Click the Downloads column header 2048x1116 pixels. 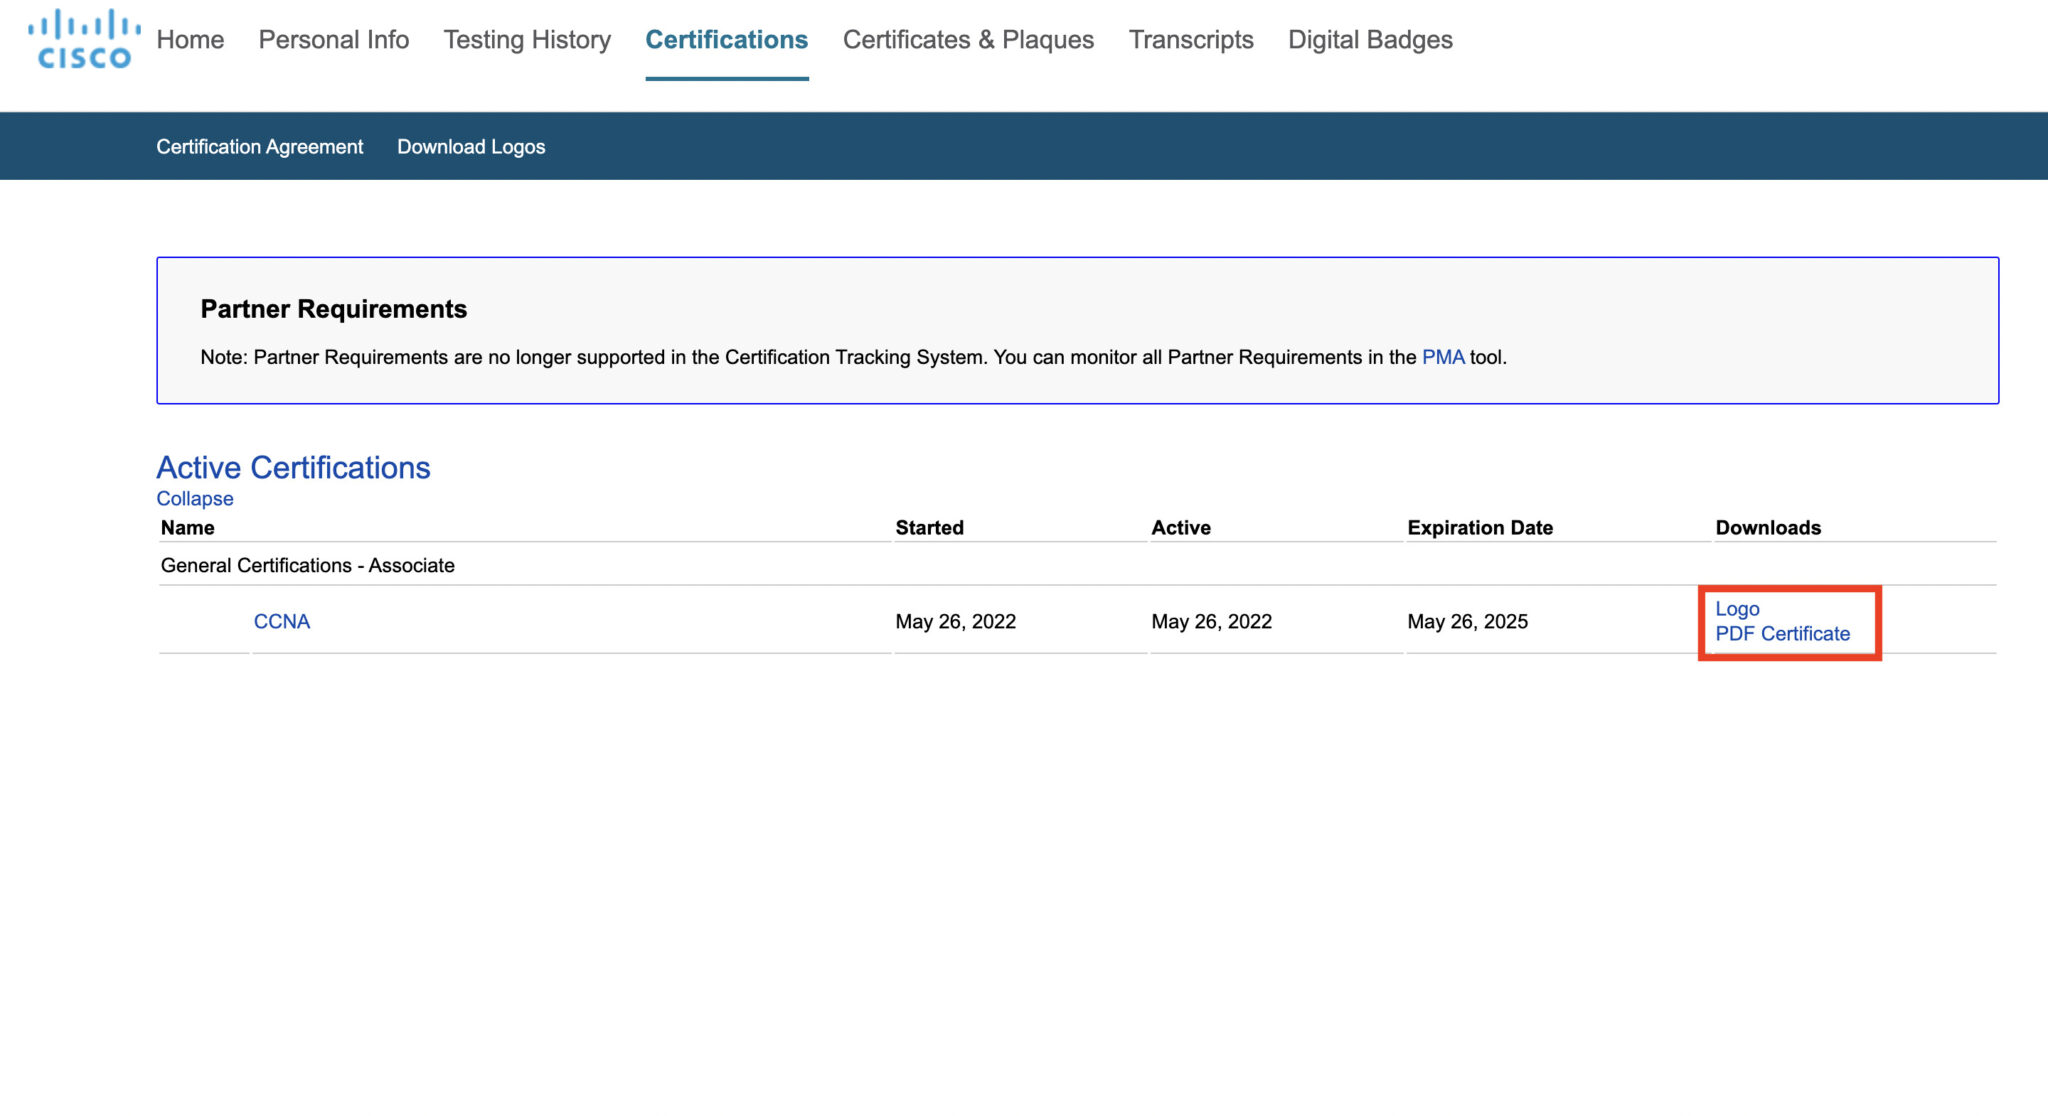pos(1767,527)
